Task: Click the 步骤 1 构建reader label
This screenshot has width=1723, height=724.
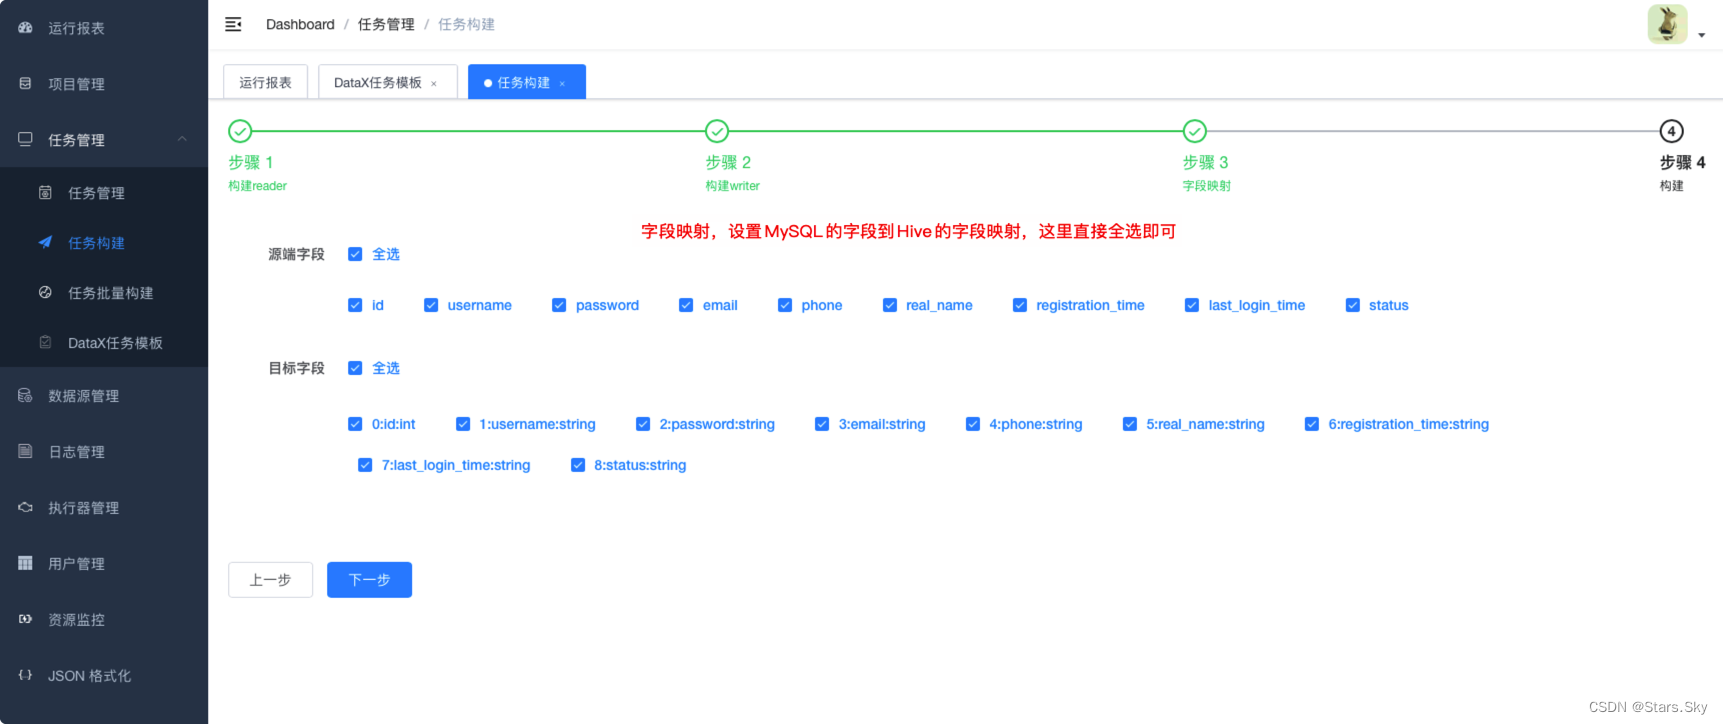Action: pos(257,172)
